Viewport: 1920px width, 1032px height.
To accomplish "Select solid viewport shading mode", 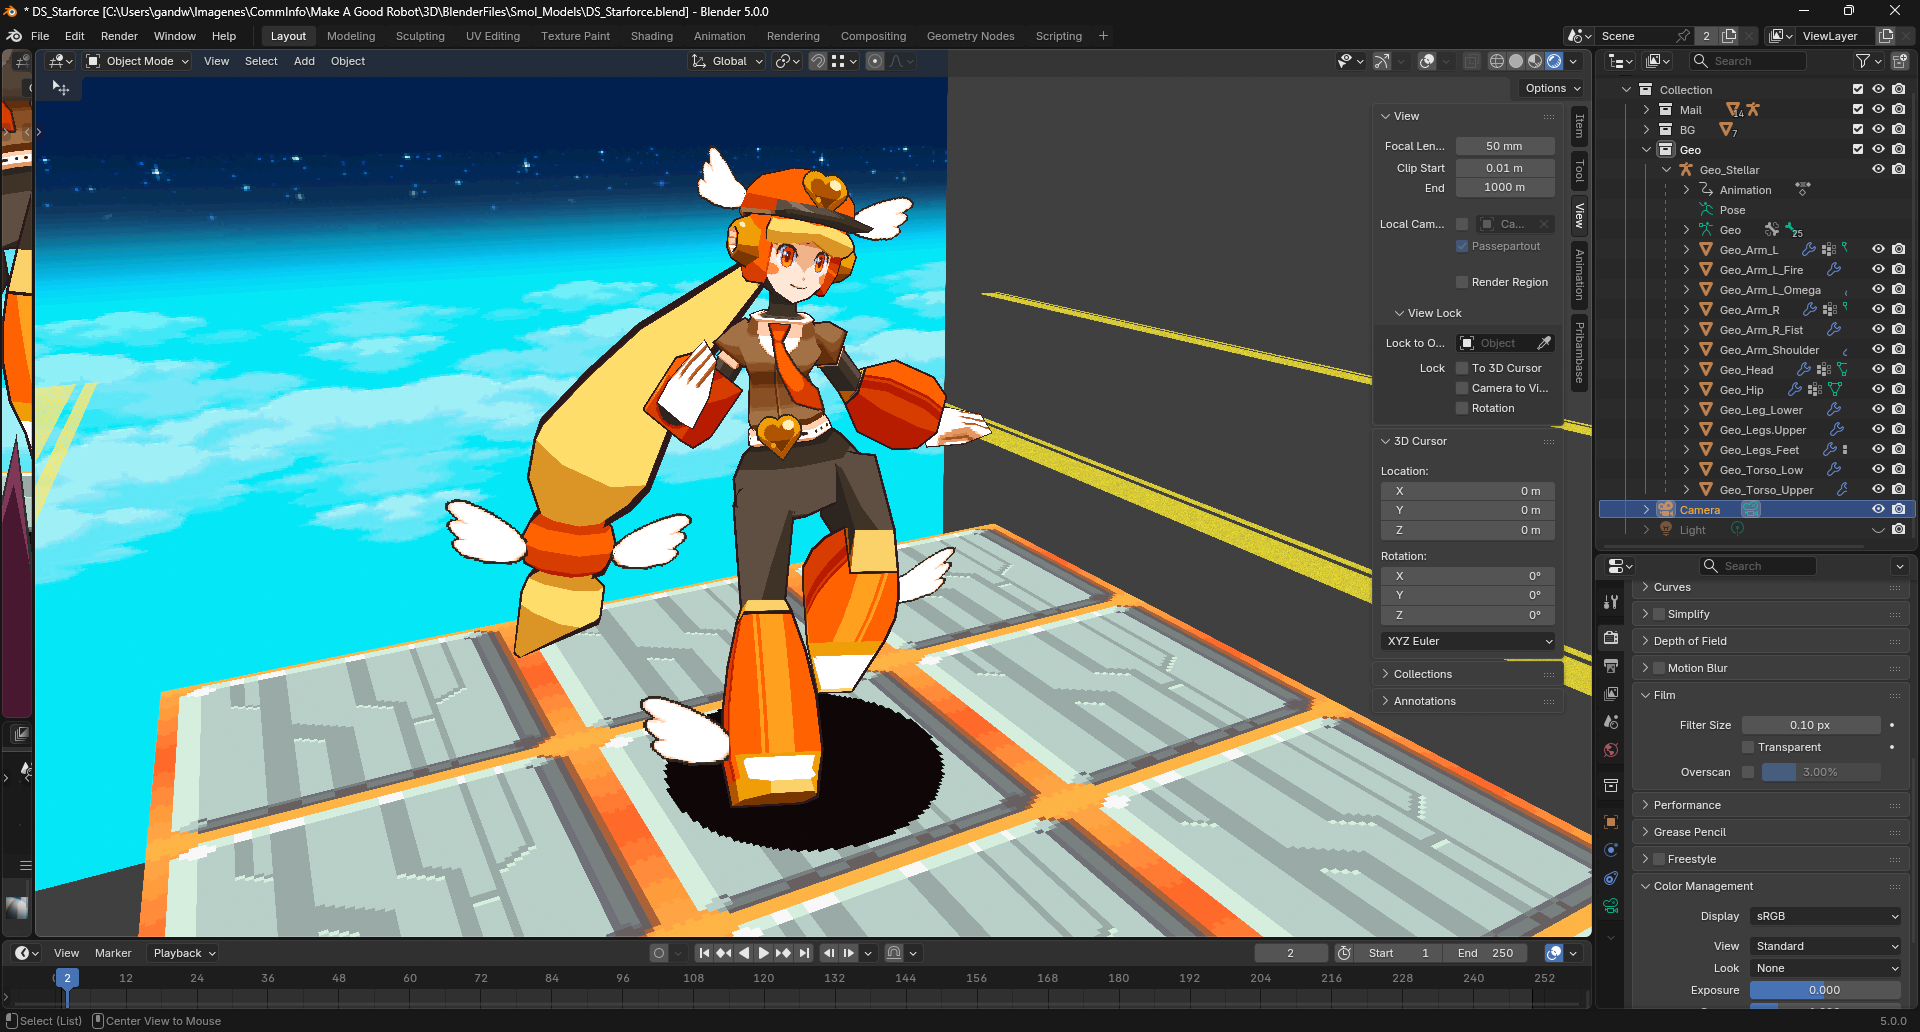I will click(x=1516, y=61).
